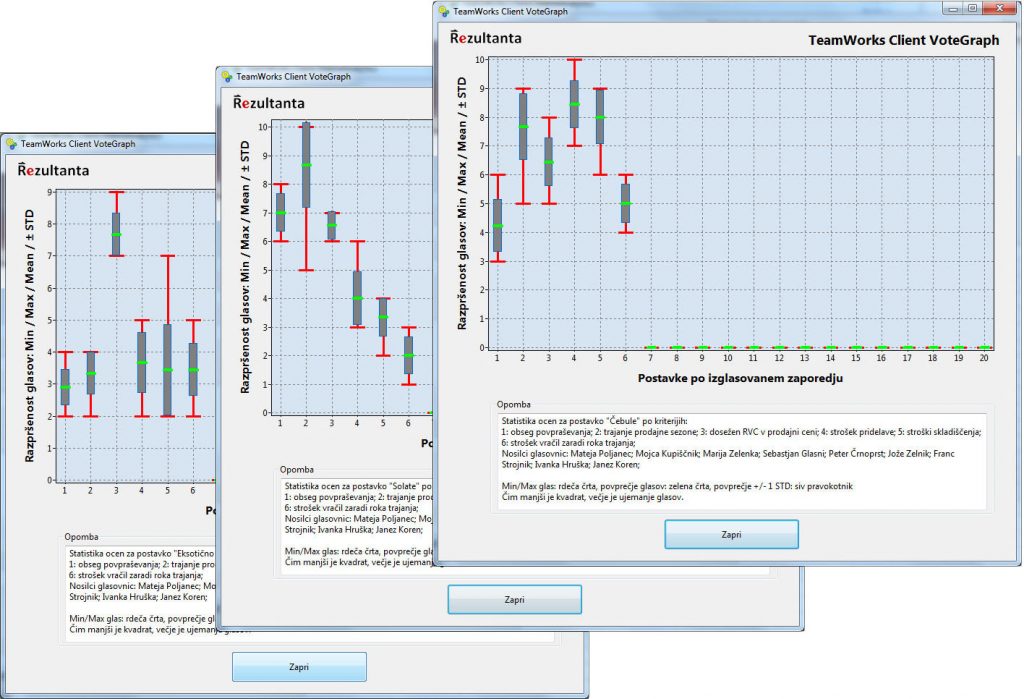Screen dimensions: 1024x699
Task: Click the front note's "Nosilci glasovnic" line
Action: point(728,453)
